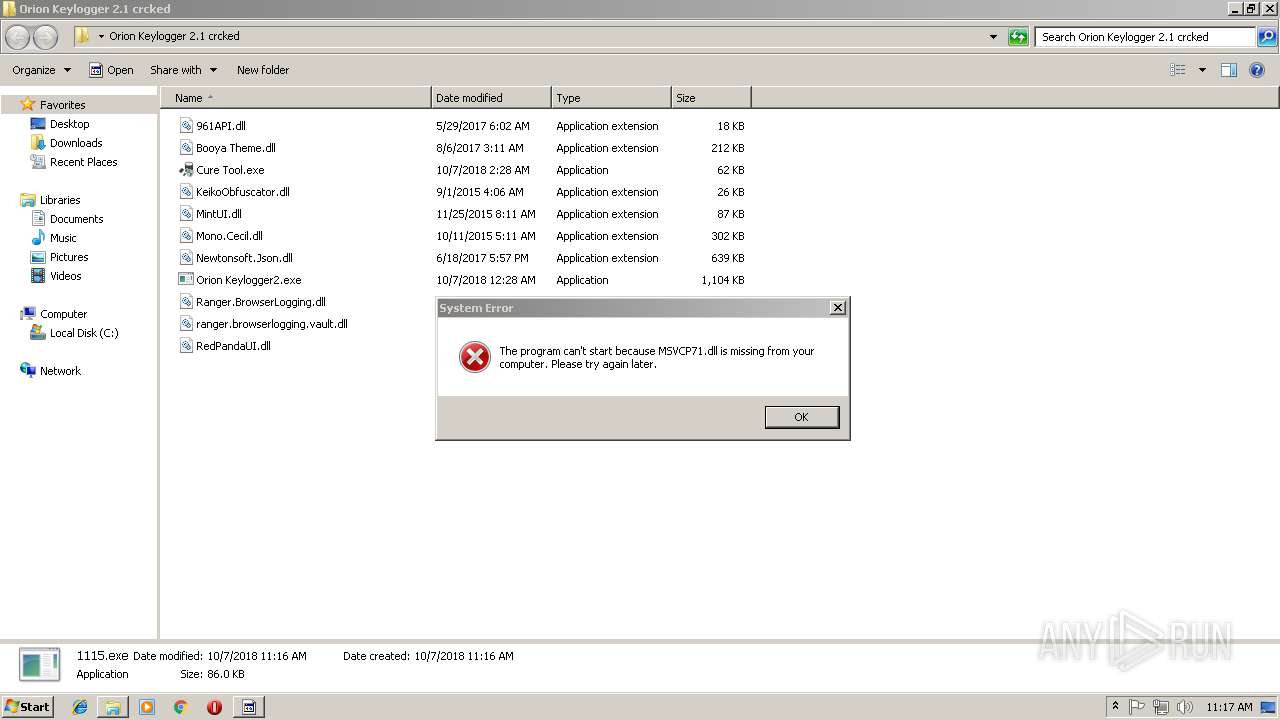Click the Search Orion Keylogger input field
1280x720 pixels.
[x=1145, y=37]
